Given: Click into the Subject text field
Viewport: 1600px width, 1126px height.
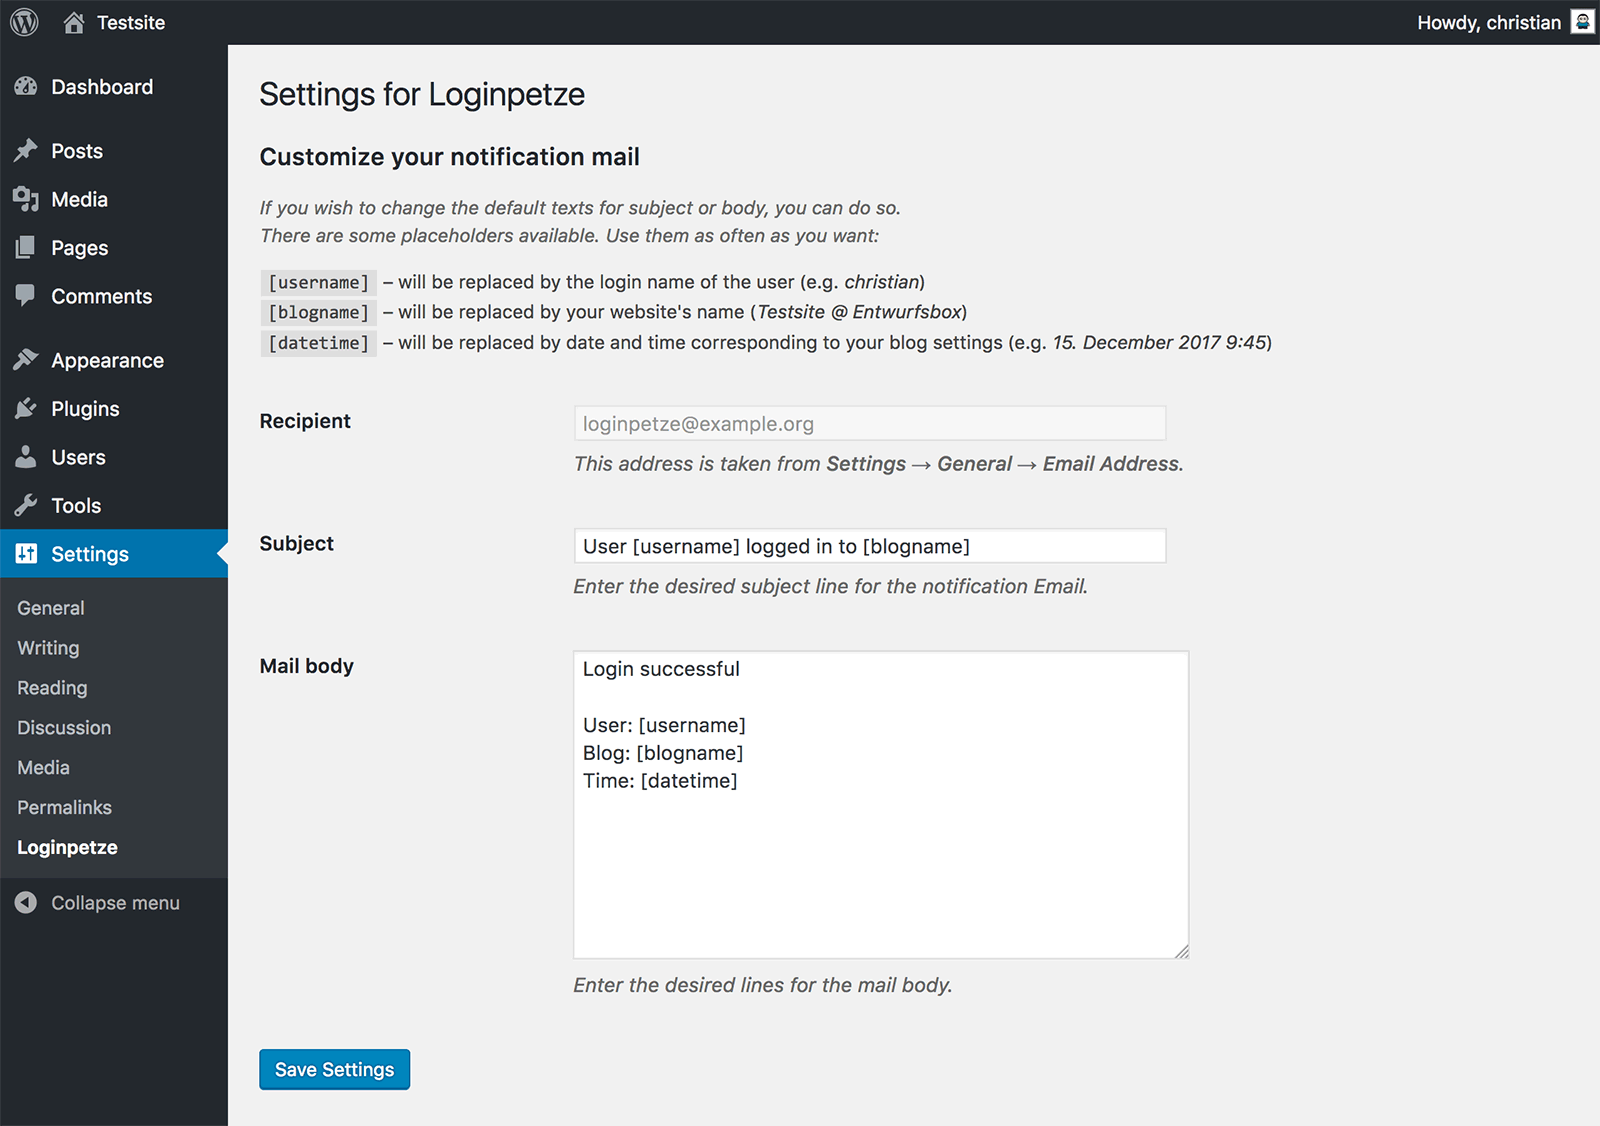Looking at the screenshot, I should tap(869, 546).
